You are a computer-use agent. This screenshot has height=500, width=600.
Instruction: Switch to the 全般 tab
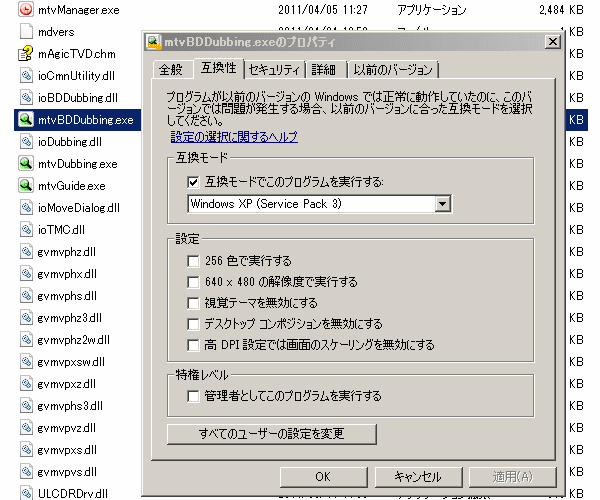tap(170, 69)
